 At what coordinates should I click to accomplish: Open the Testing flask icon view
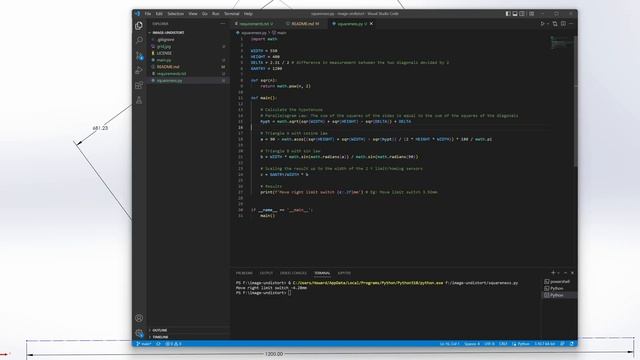coord(139,100)
